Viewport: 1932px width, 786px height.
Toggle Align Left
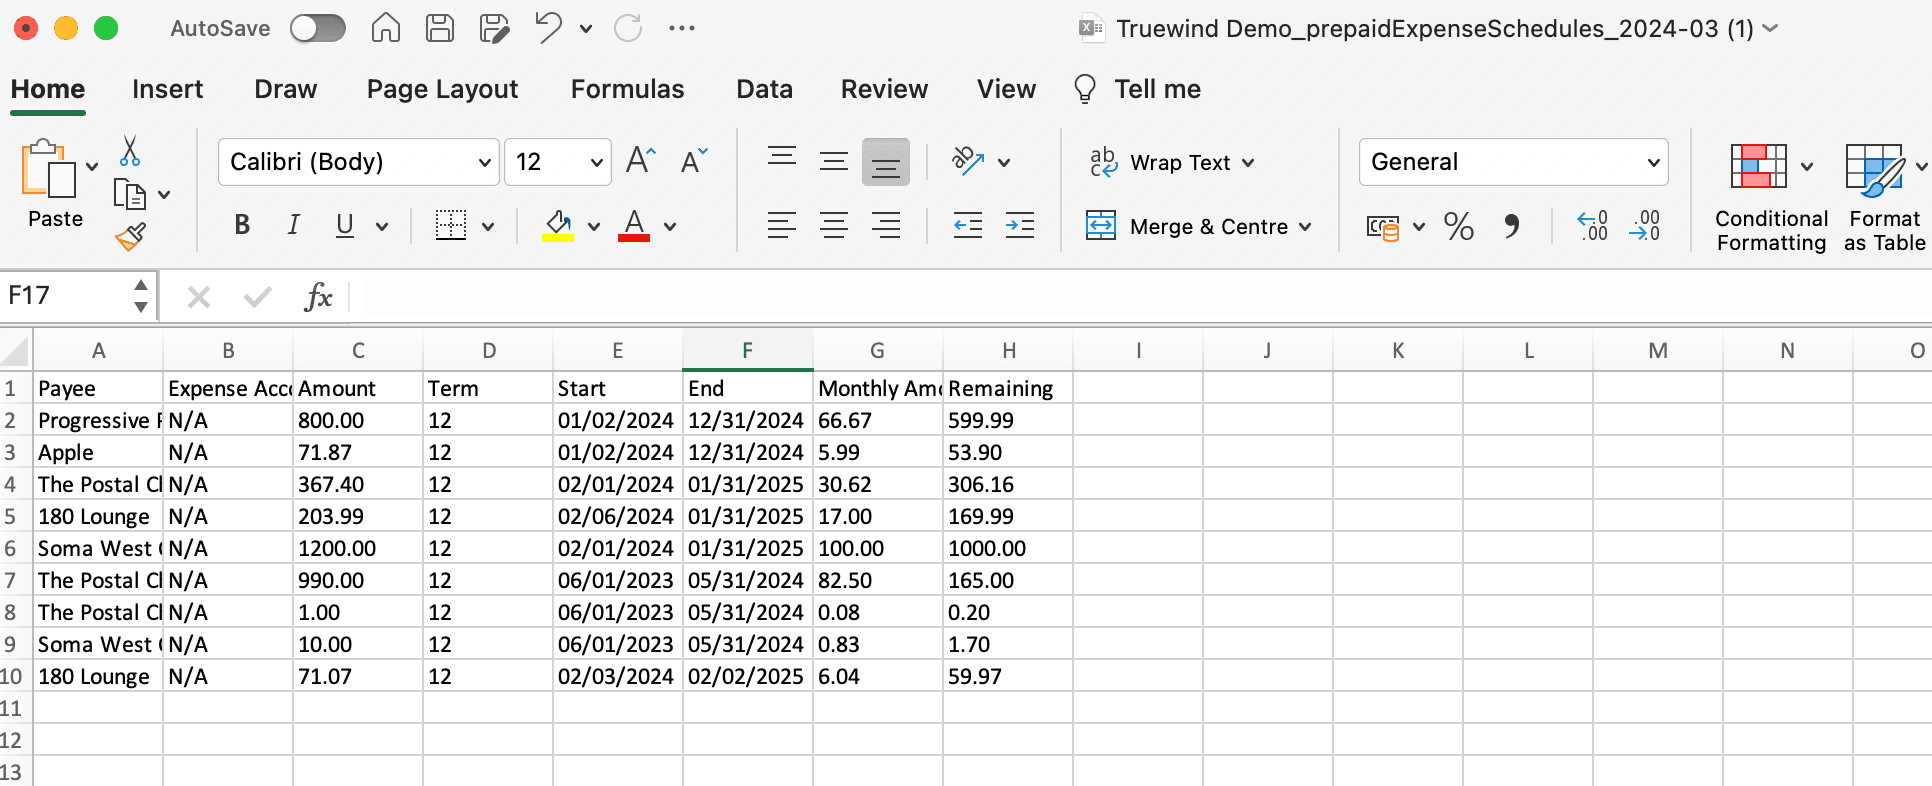(782, 225)
